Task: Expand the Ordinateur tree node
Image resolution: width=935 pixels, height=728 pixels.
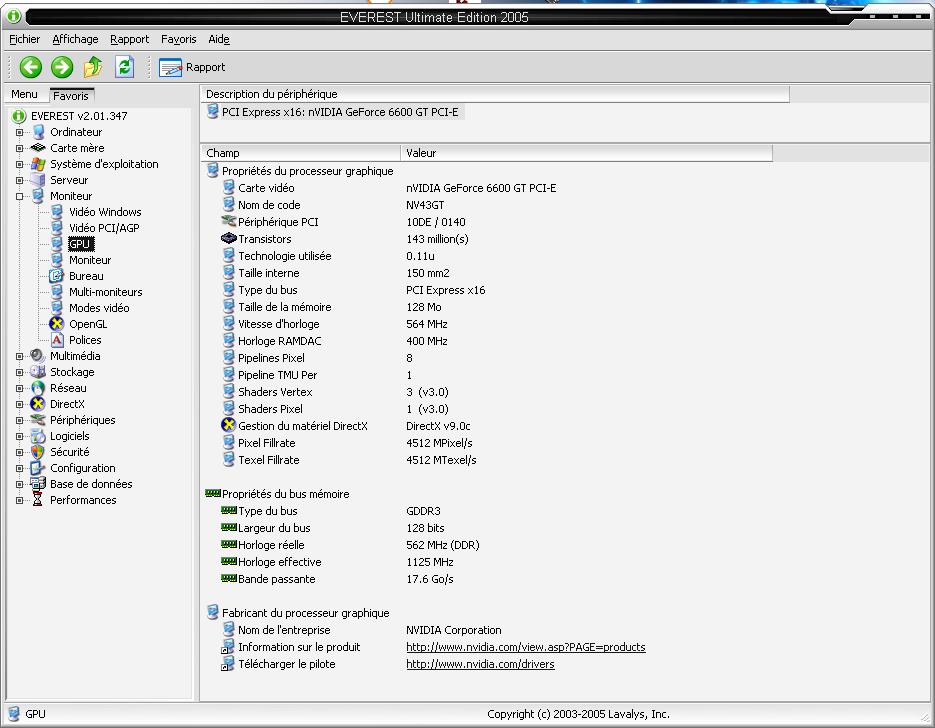Action: [19, 132]
